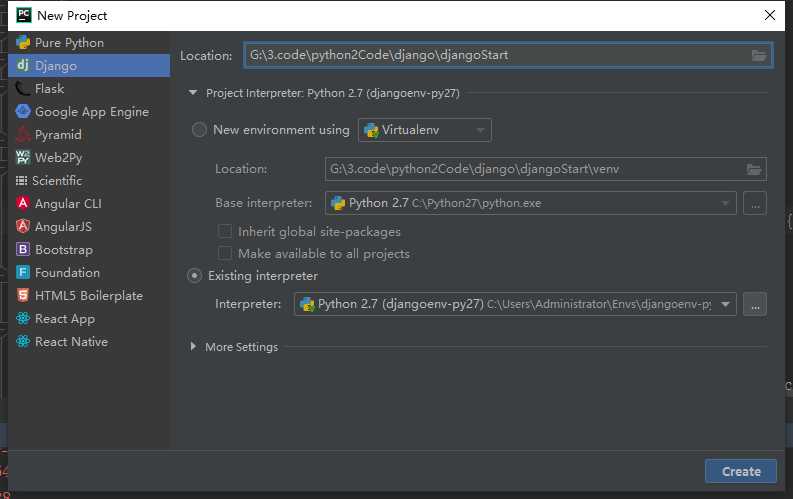Select React Native project type
The image size is (793, 499).
tap(71, 342)
